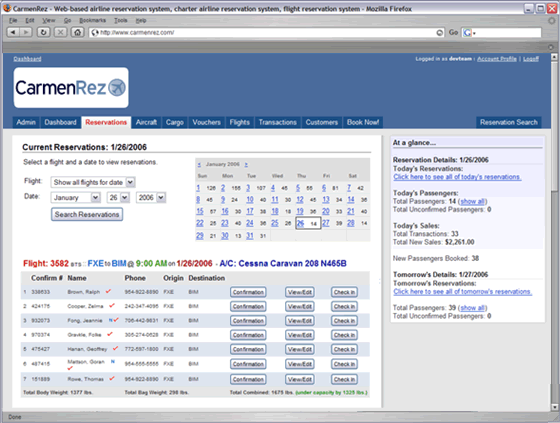This screenshot has width=560, height=423.
Task: Click blue N marker beside Mattson, Goran
Action: tap(112, 362)
